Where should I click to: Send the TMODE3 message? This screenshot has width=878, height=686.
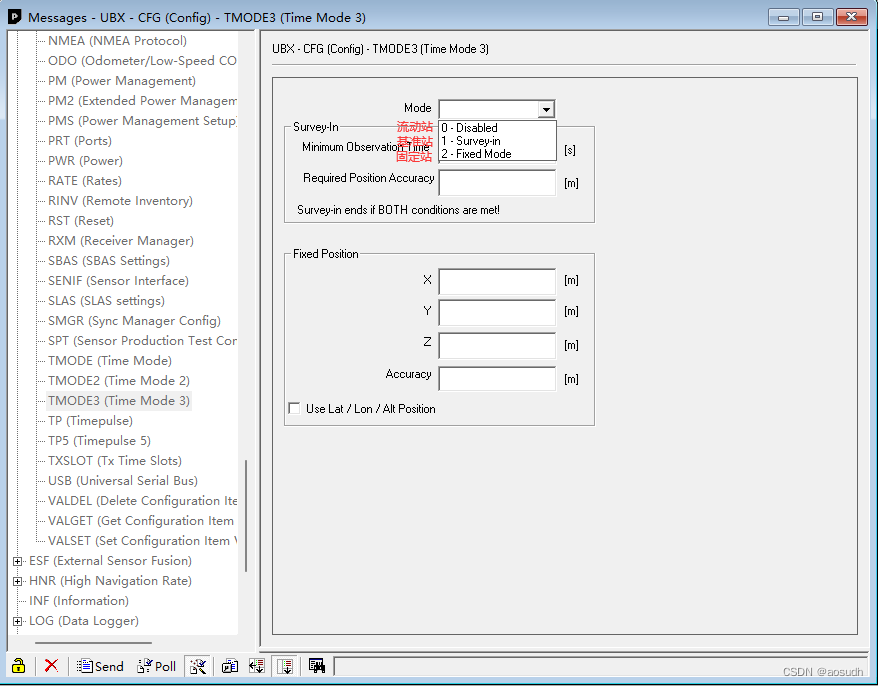[100, 666]
